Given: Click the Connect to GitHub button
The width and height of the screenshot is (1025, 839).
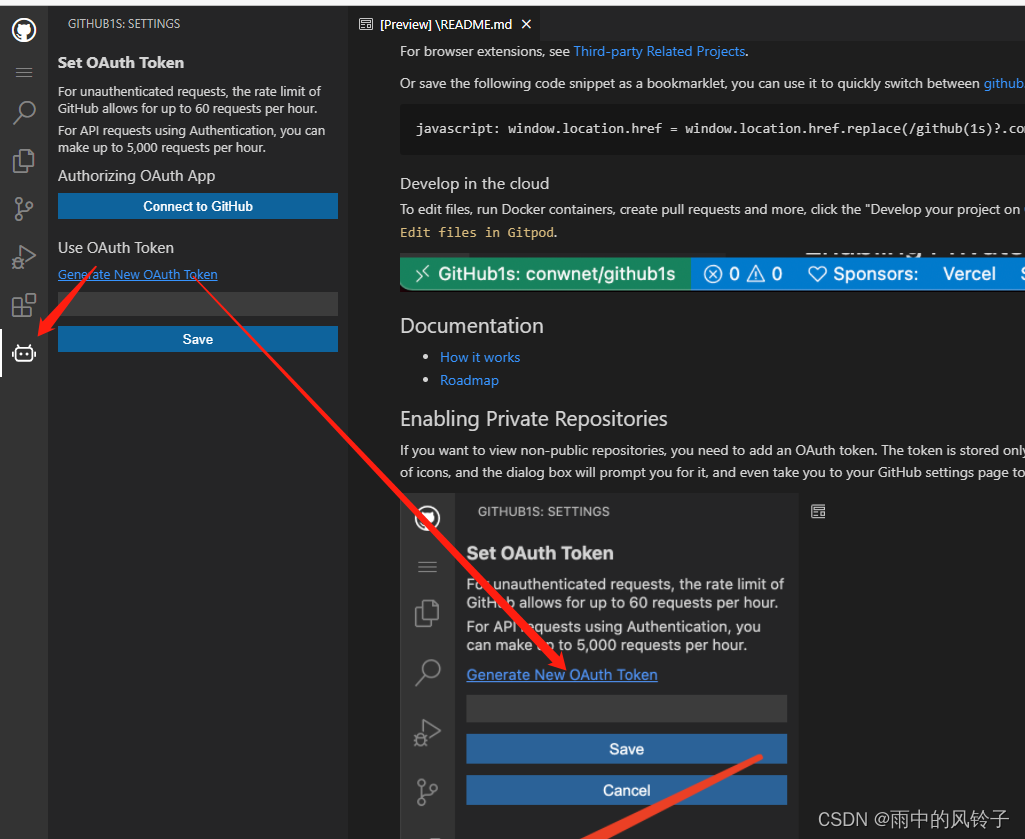Looking at the screenshot, I should pos(197,206).
